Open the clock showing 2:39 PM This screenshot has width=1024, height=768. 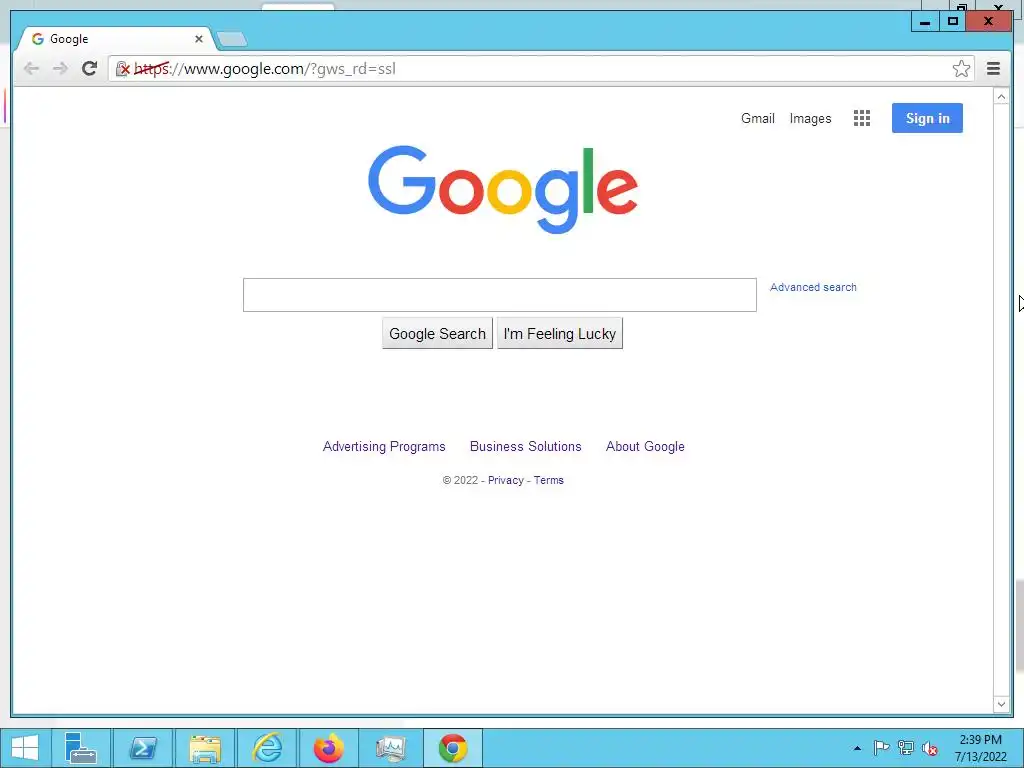[x=980, y=748]
